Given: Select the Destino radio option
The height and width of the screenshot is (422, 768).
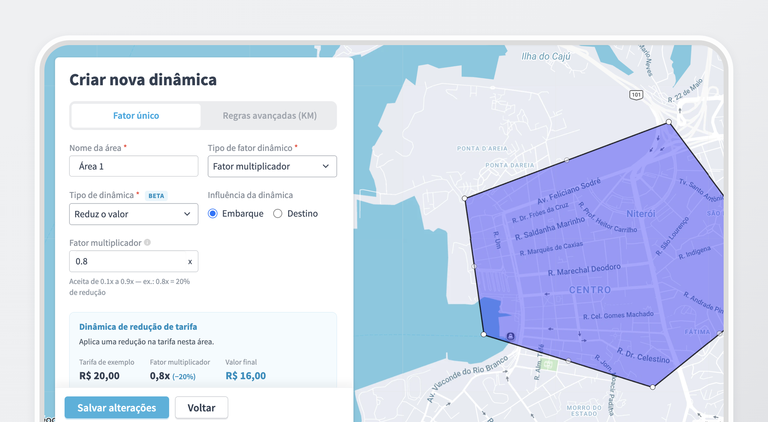Looking at the screenshot, I should [278, 213].
